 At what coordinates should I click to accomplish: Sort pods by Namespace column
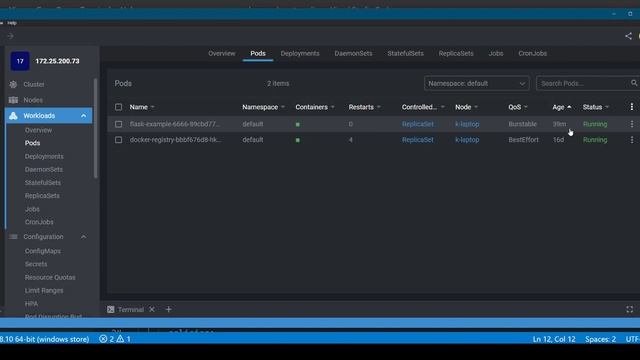coord(263,107)
